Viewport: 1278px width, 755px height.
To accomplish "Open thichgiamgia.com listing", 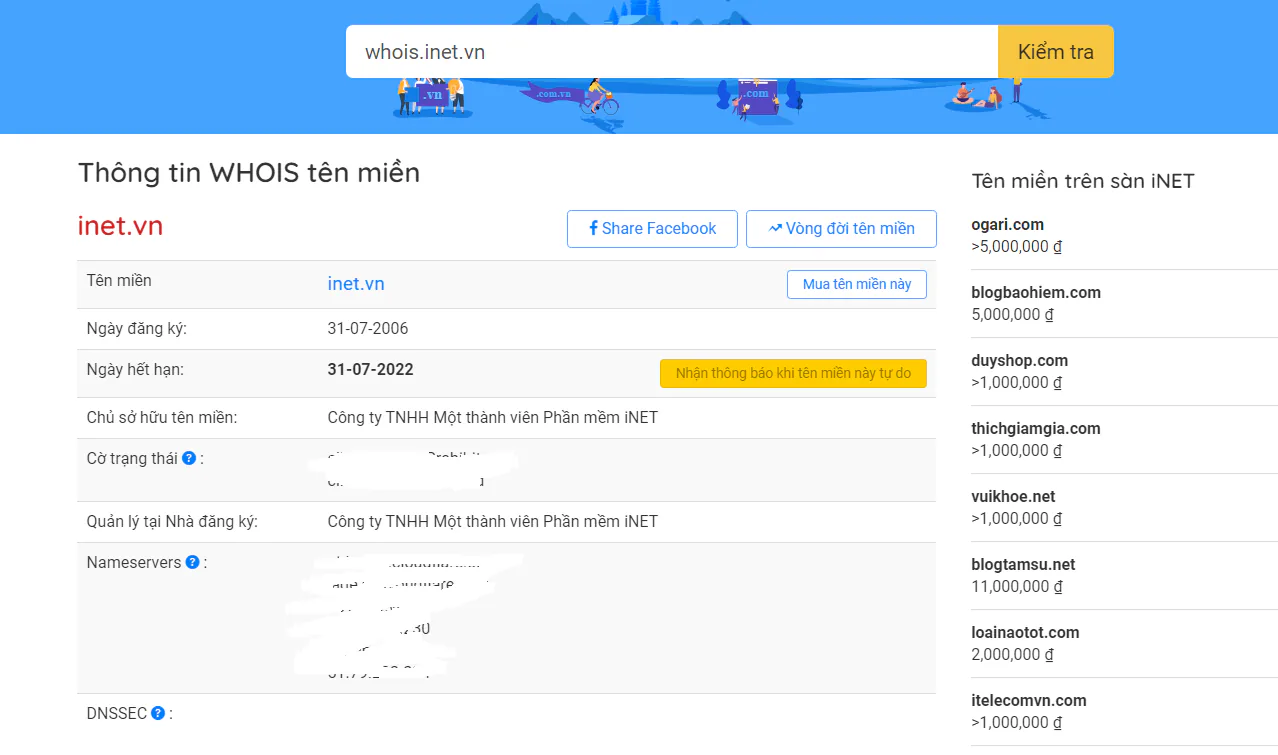I will click(x=1036, y=429).
